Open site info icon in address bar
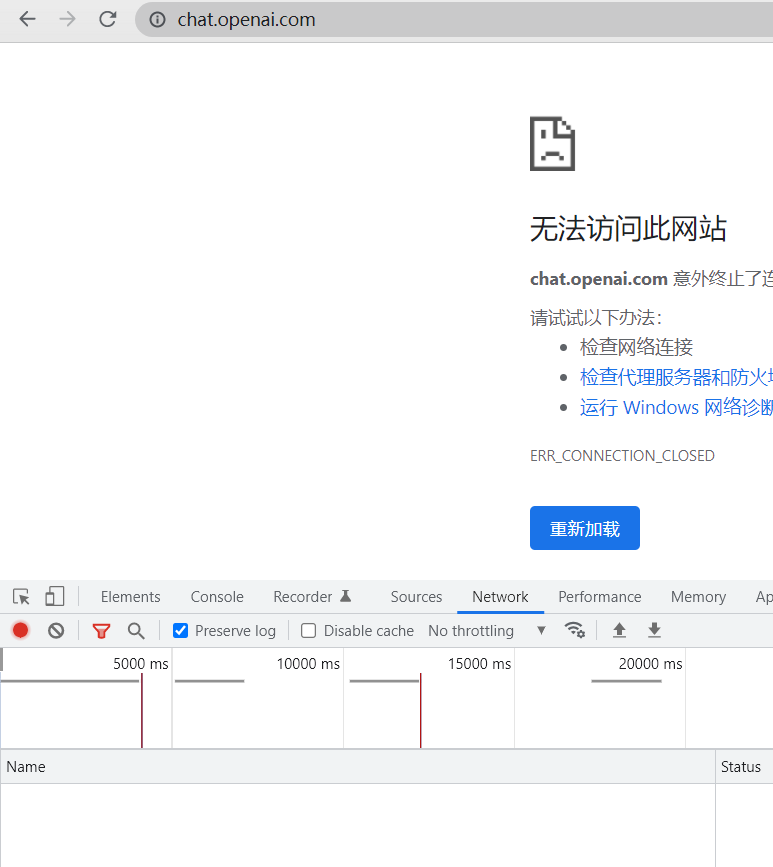The image size is (773, 867). click(x=158, y=20)
